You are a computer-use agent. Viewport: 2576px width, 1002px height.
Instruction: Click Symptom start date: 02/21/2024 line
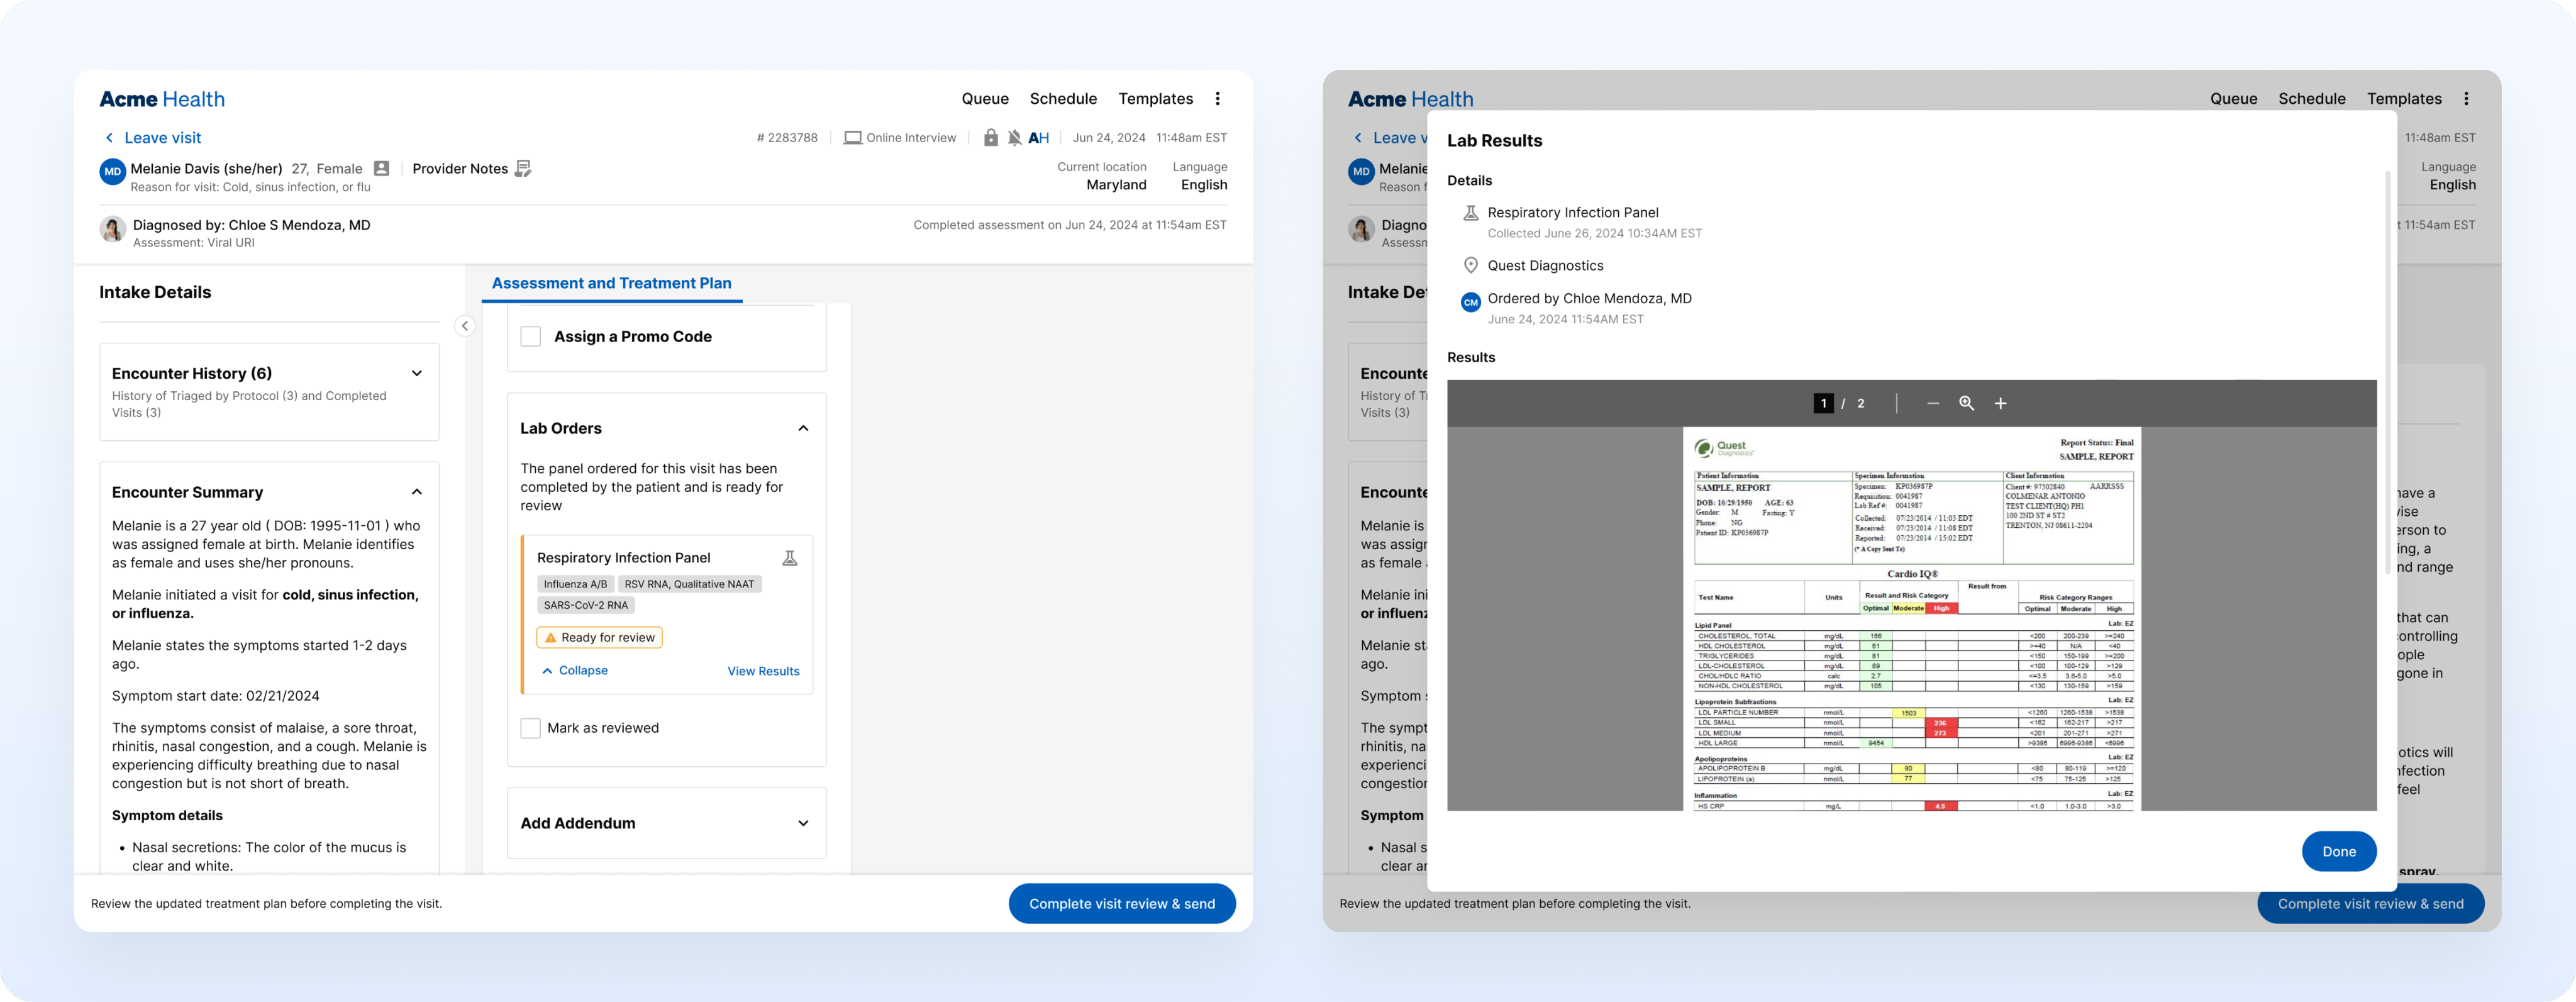(215, 696)
